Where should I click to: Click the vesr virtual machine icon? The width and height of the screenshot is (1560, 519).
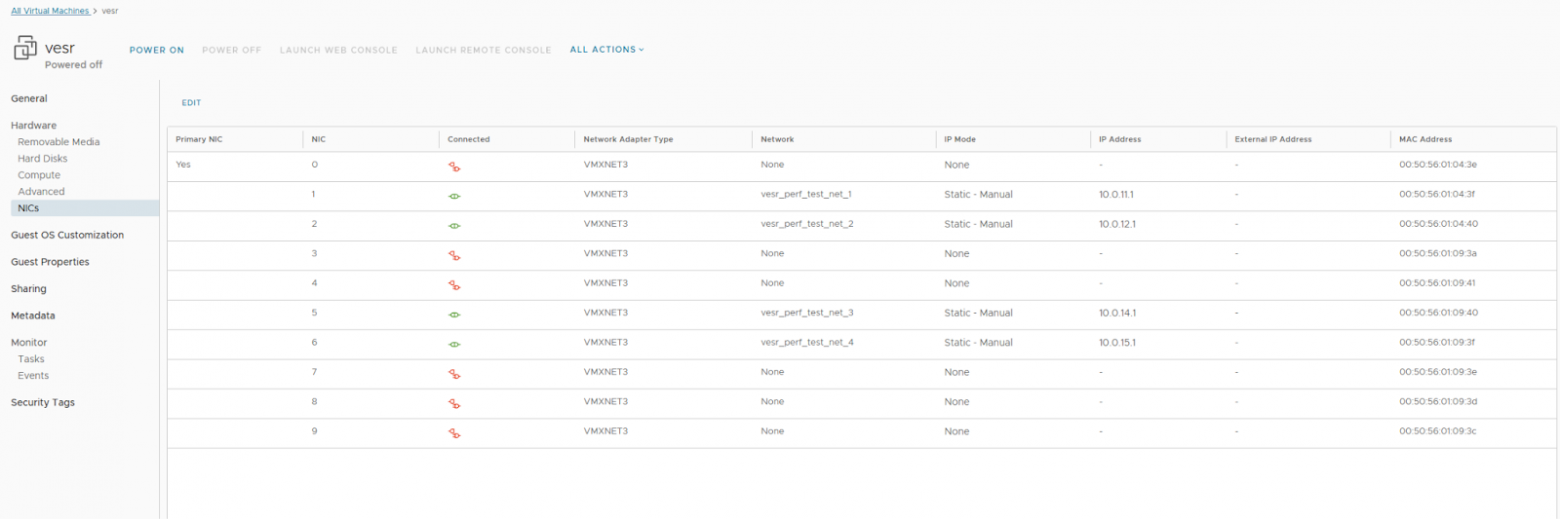pyautogui.click(x=25, y=48)
